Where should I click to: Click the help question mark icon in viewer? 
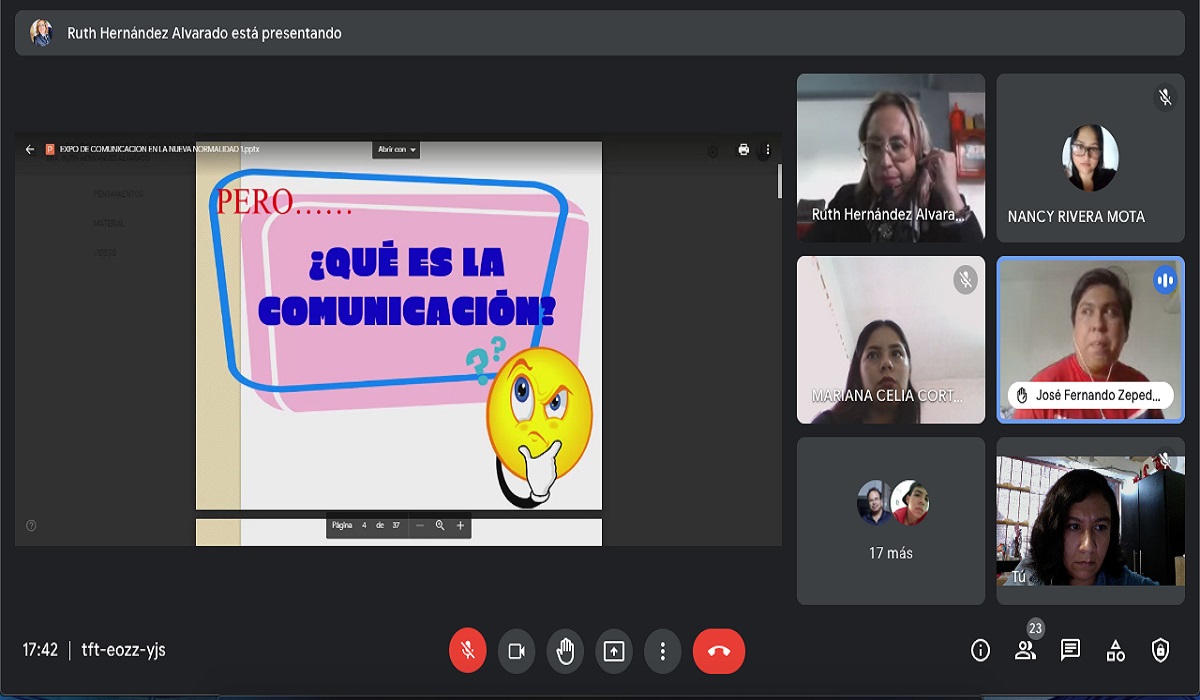pos(31,525)
